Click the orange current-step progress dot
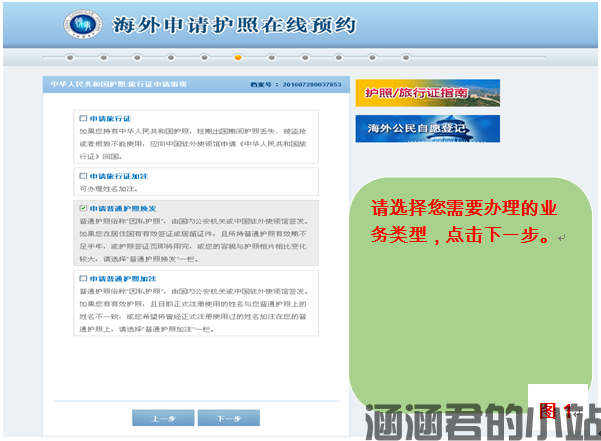Screen dimensions: 601x441 tap(238, 57)
